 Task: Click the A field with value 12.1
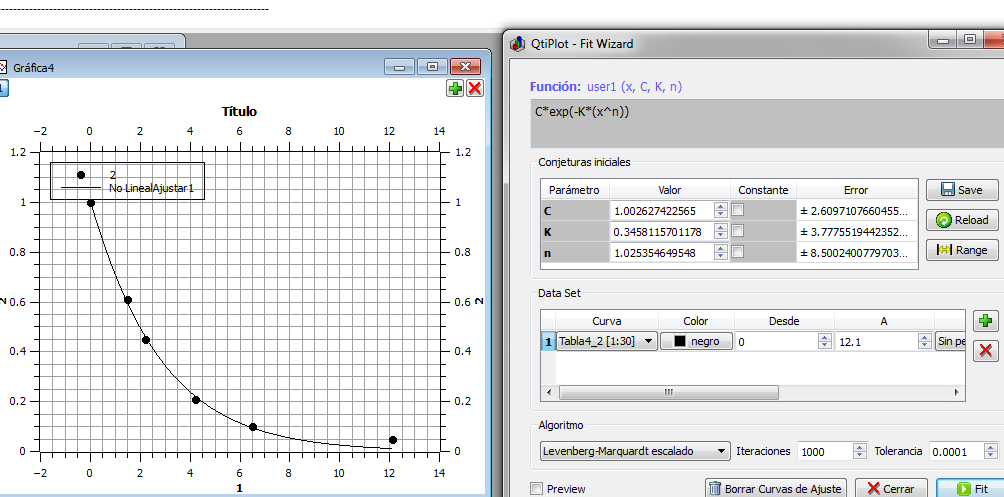877,341
